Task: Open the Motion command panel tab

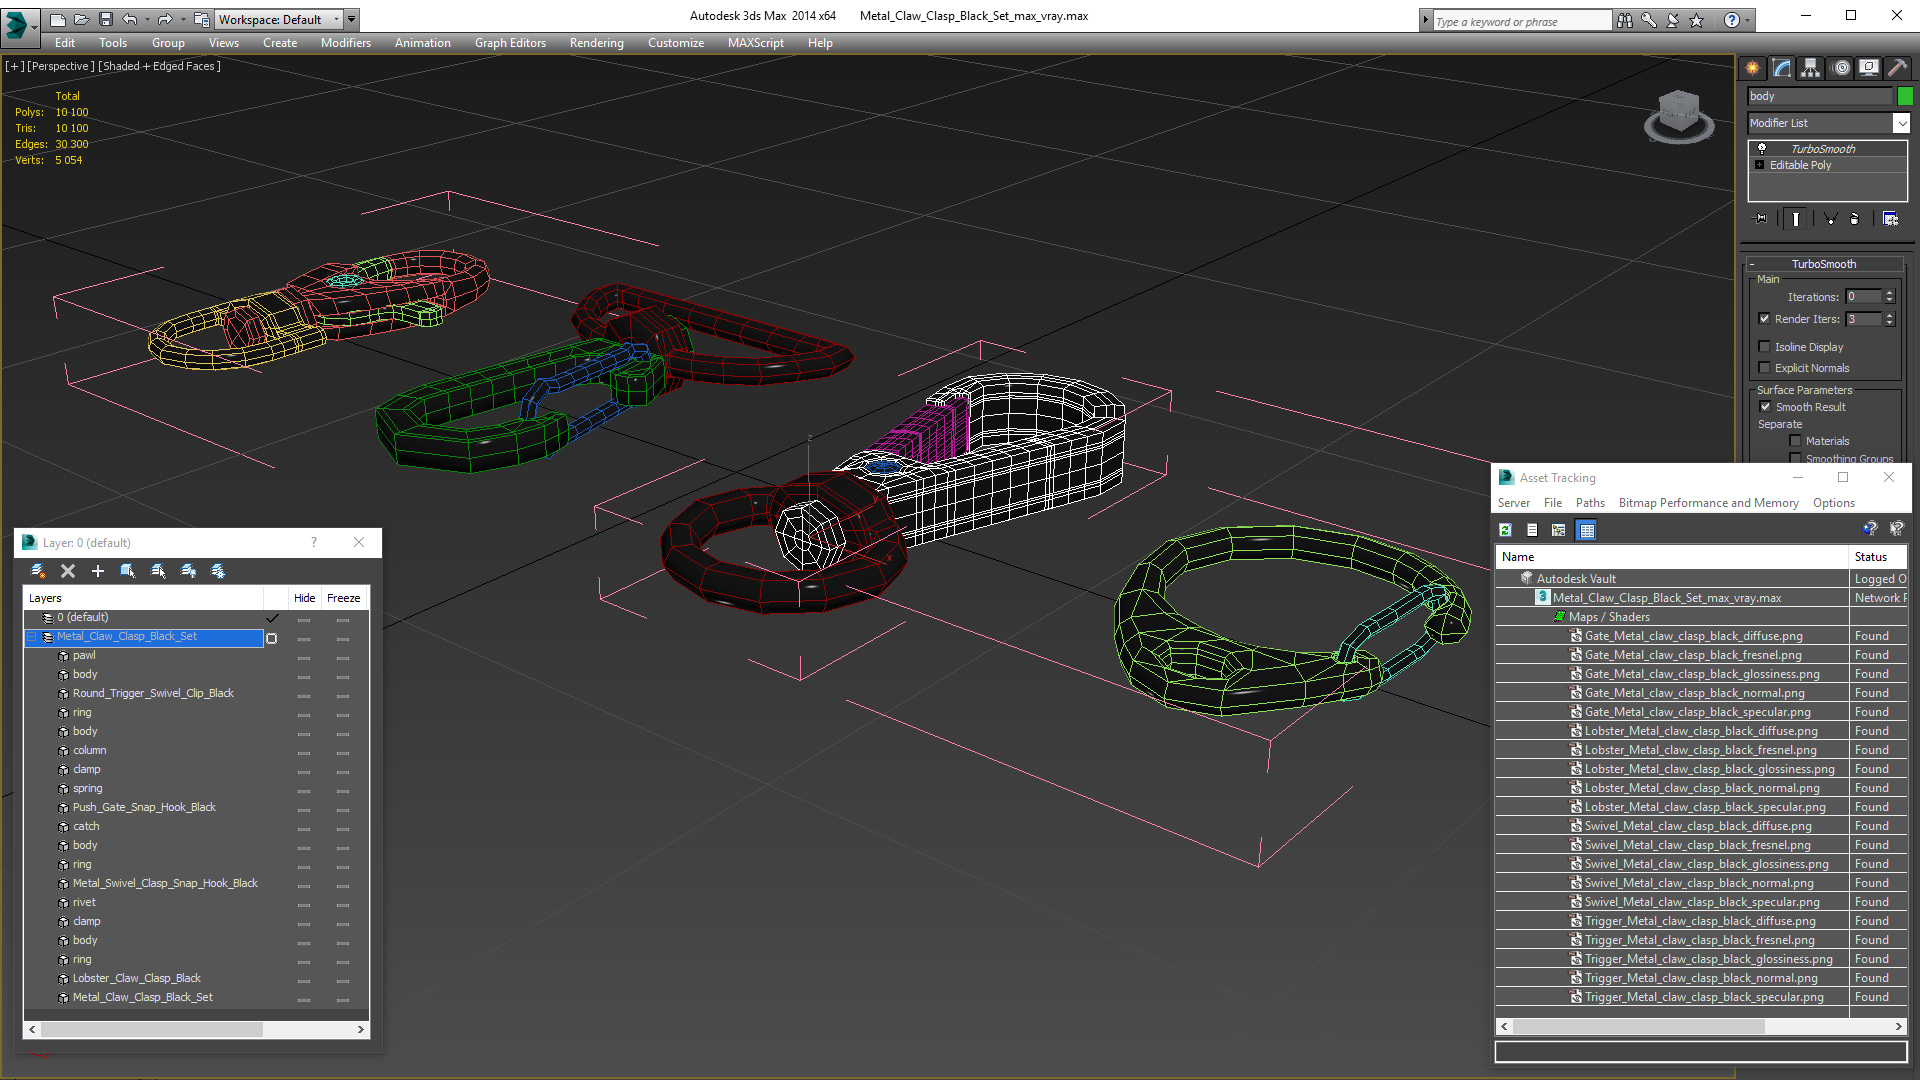Action: click(x=1840, y=68)
